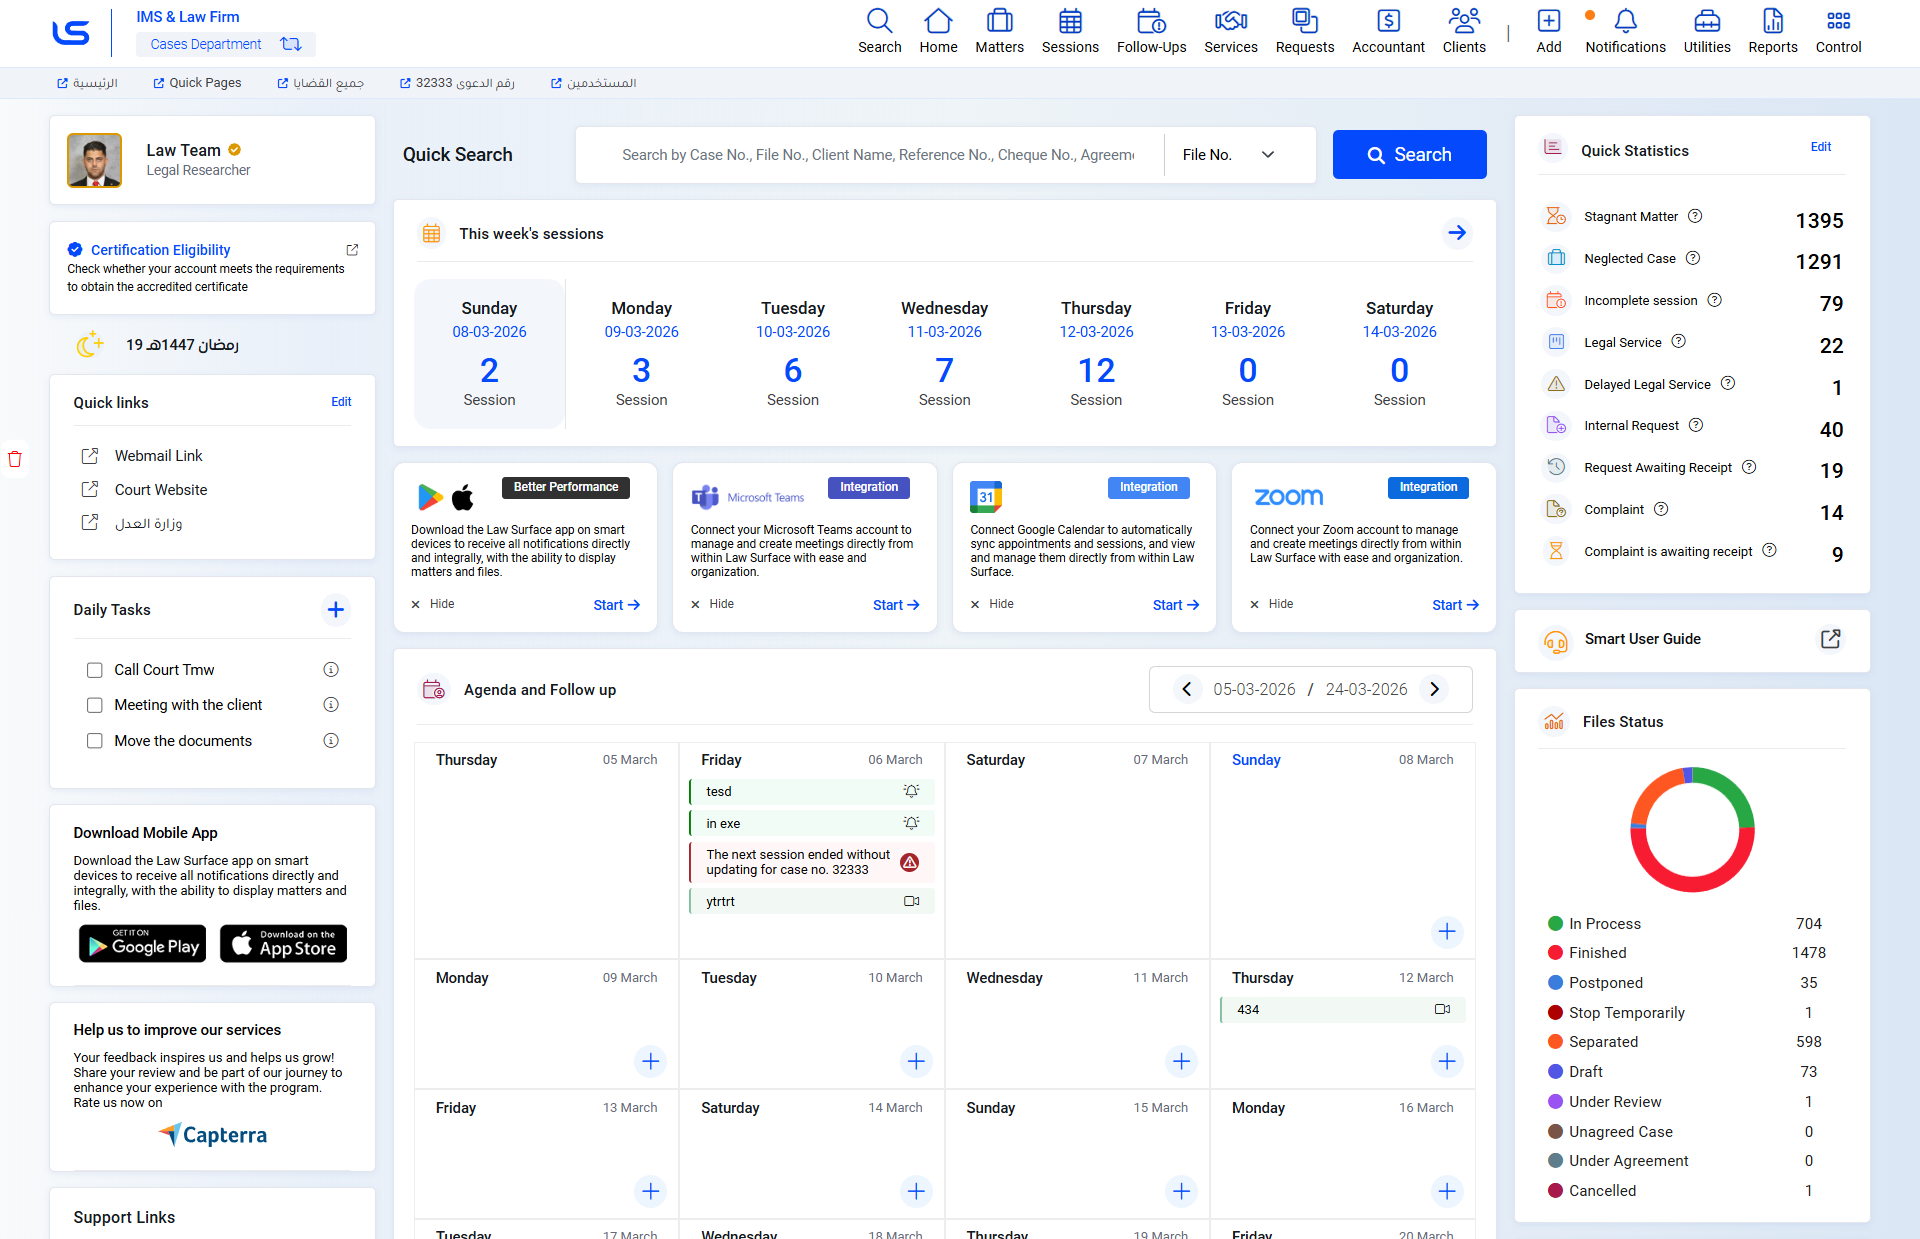This screenshot has width=1920, height=1239.
Task: Expand this week's sessions arrow
Action: (1457, 233)
